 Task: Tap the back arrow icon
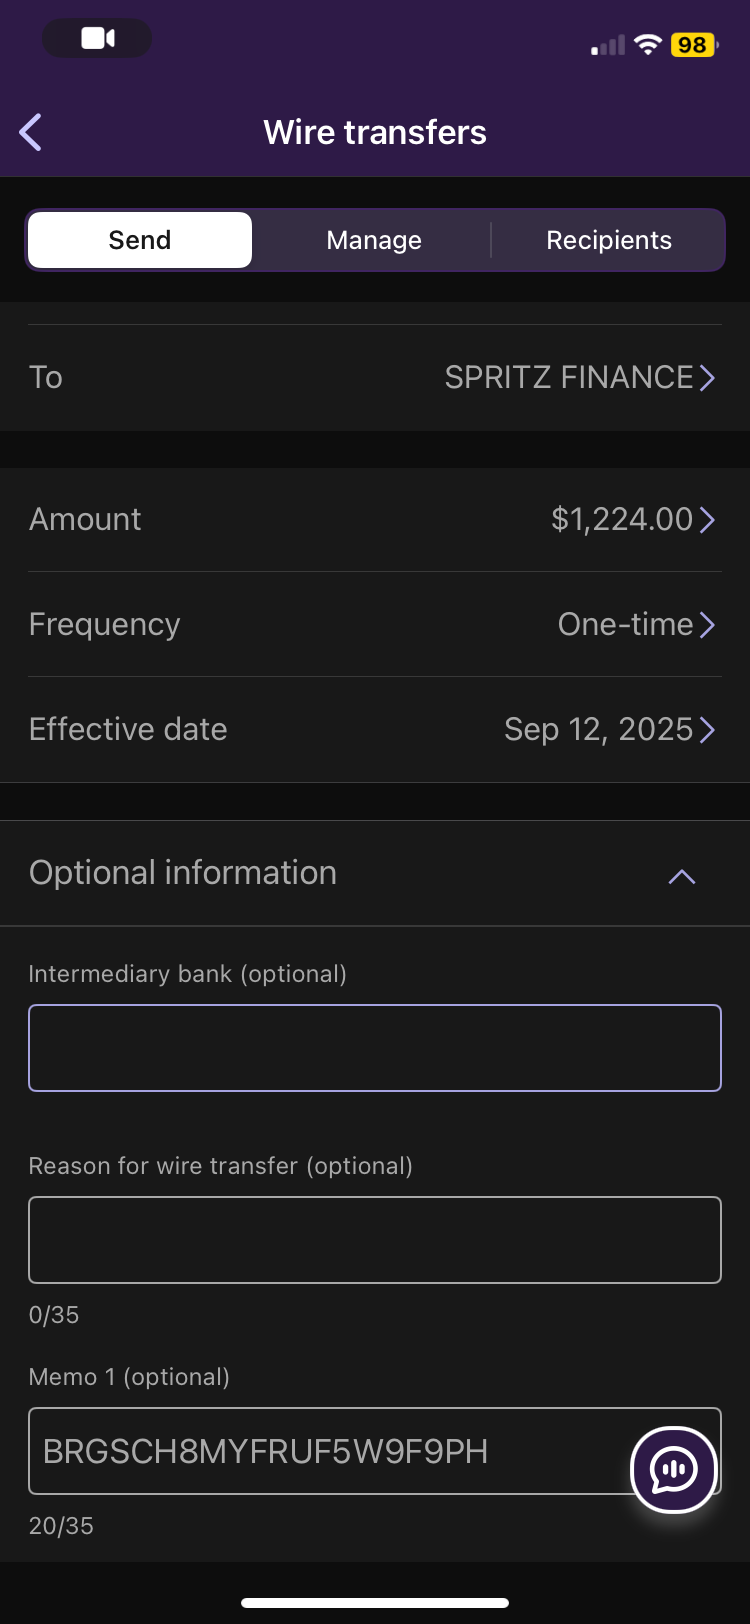[x=31, y=132]
